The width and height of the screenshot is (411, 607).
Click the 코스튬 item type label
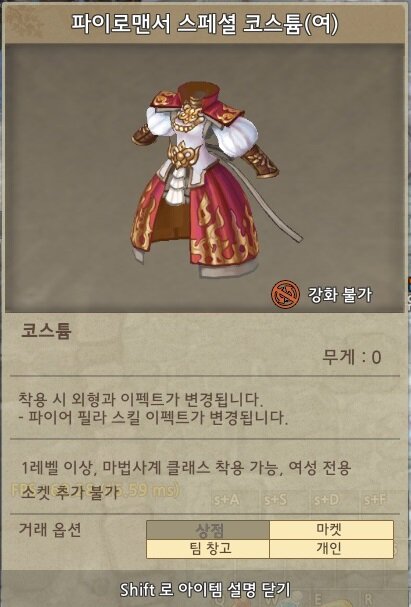tap(46, 331)
